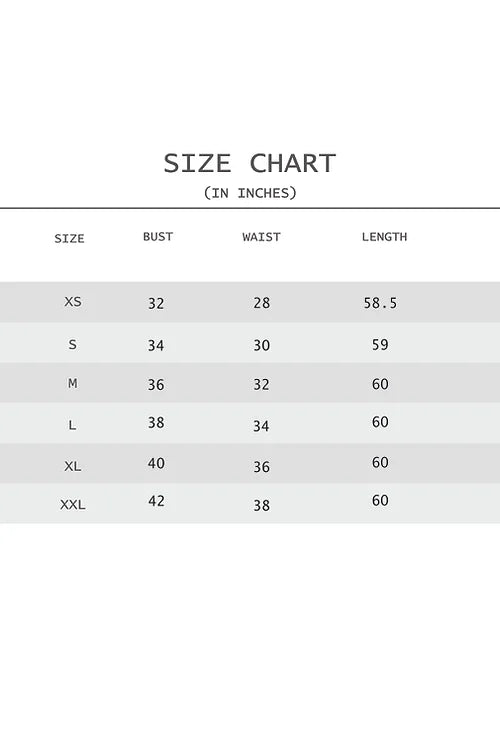500x750 pixels.
Task: Click the XS waist value 28
Action: point(262,303)
